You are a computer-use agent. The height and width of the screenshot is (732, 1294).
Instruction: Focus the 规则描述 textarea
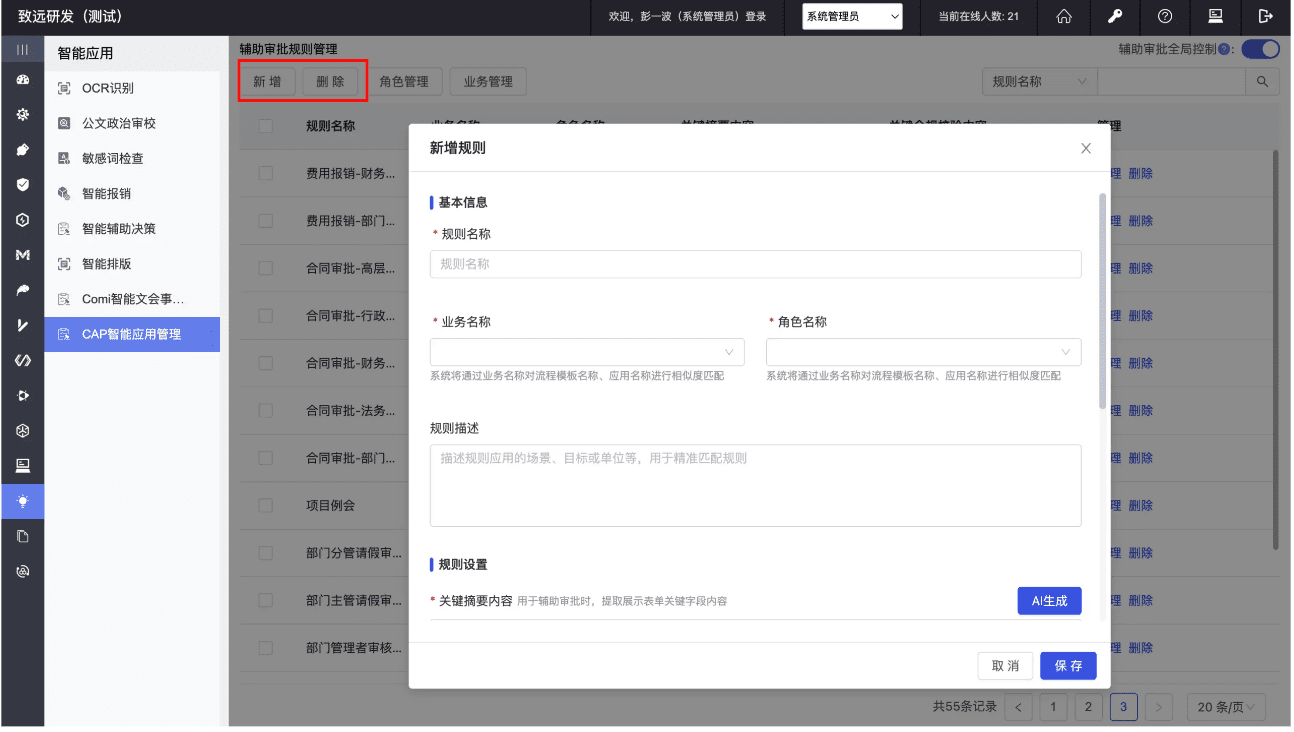(755, 485)
